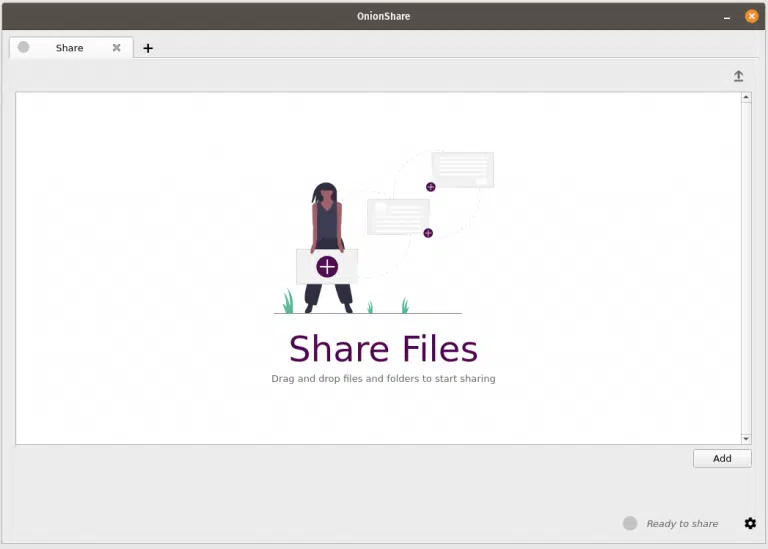Screen dimensions: 768x549
Task: Click the gray status circle in Share tab
Action: (24, 47)
